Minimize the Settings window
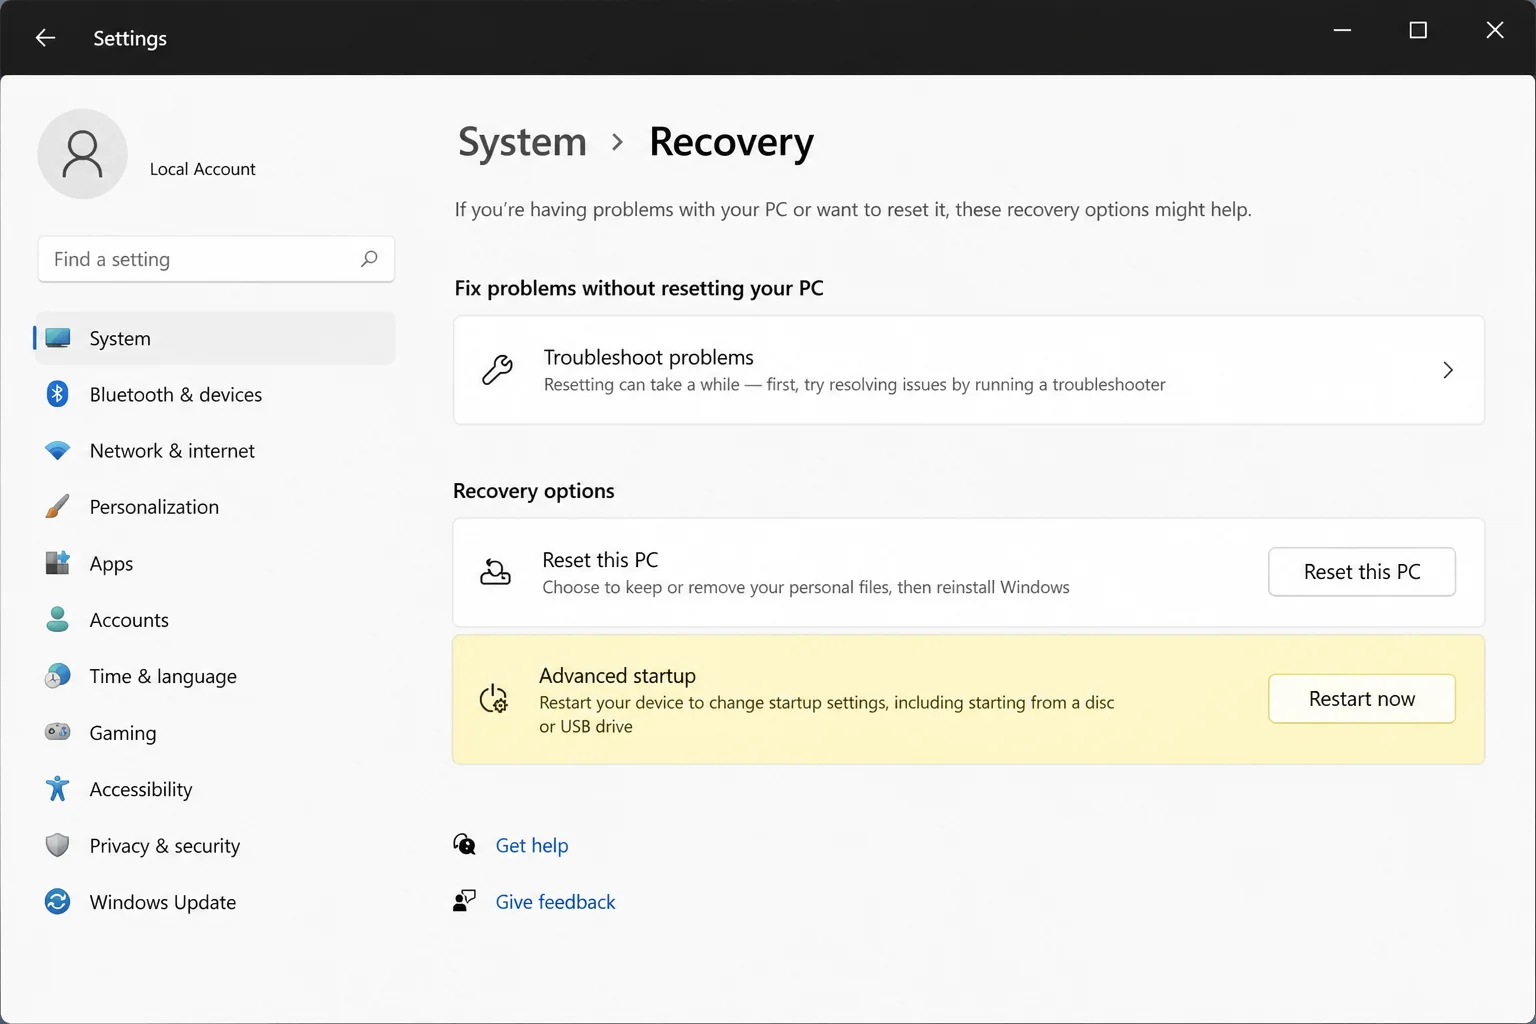1536x1024 pixels. (x=1342, y=31)
